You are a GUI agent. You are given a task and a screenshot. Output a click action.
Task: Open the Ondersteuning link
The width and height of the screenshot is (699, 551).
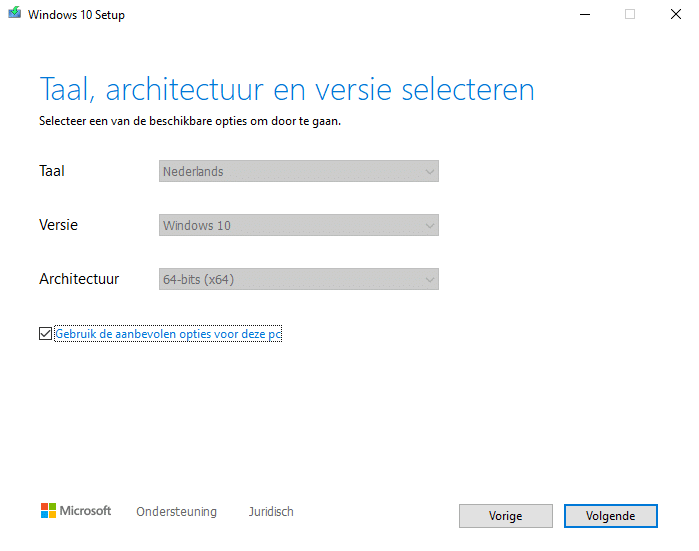pyautogui.click(x=177, y=512)
